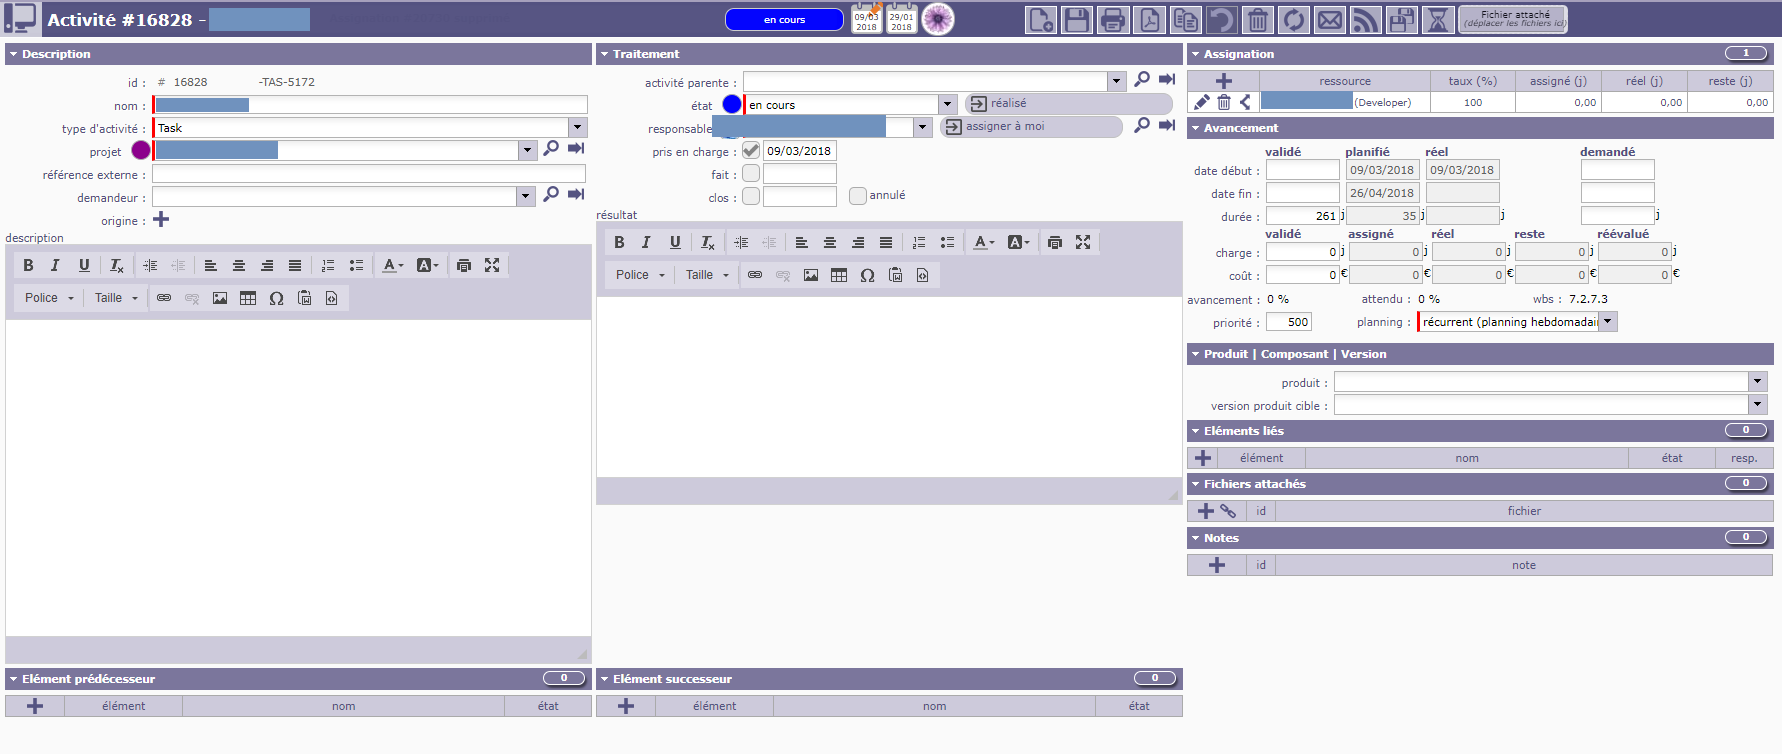Click the 'Fichier attaché' drop zone button

[x=1513, y=20]
